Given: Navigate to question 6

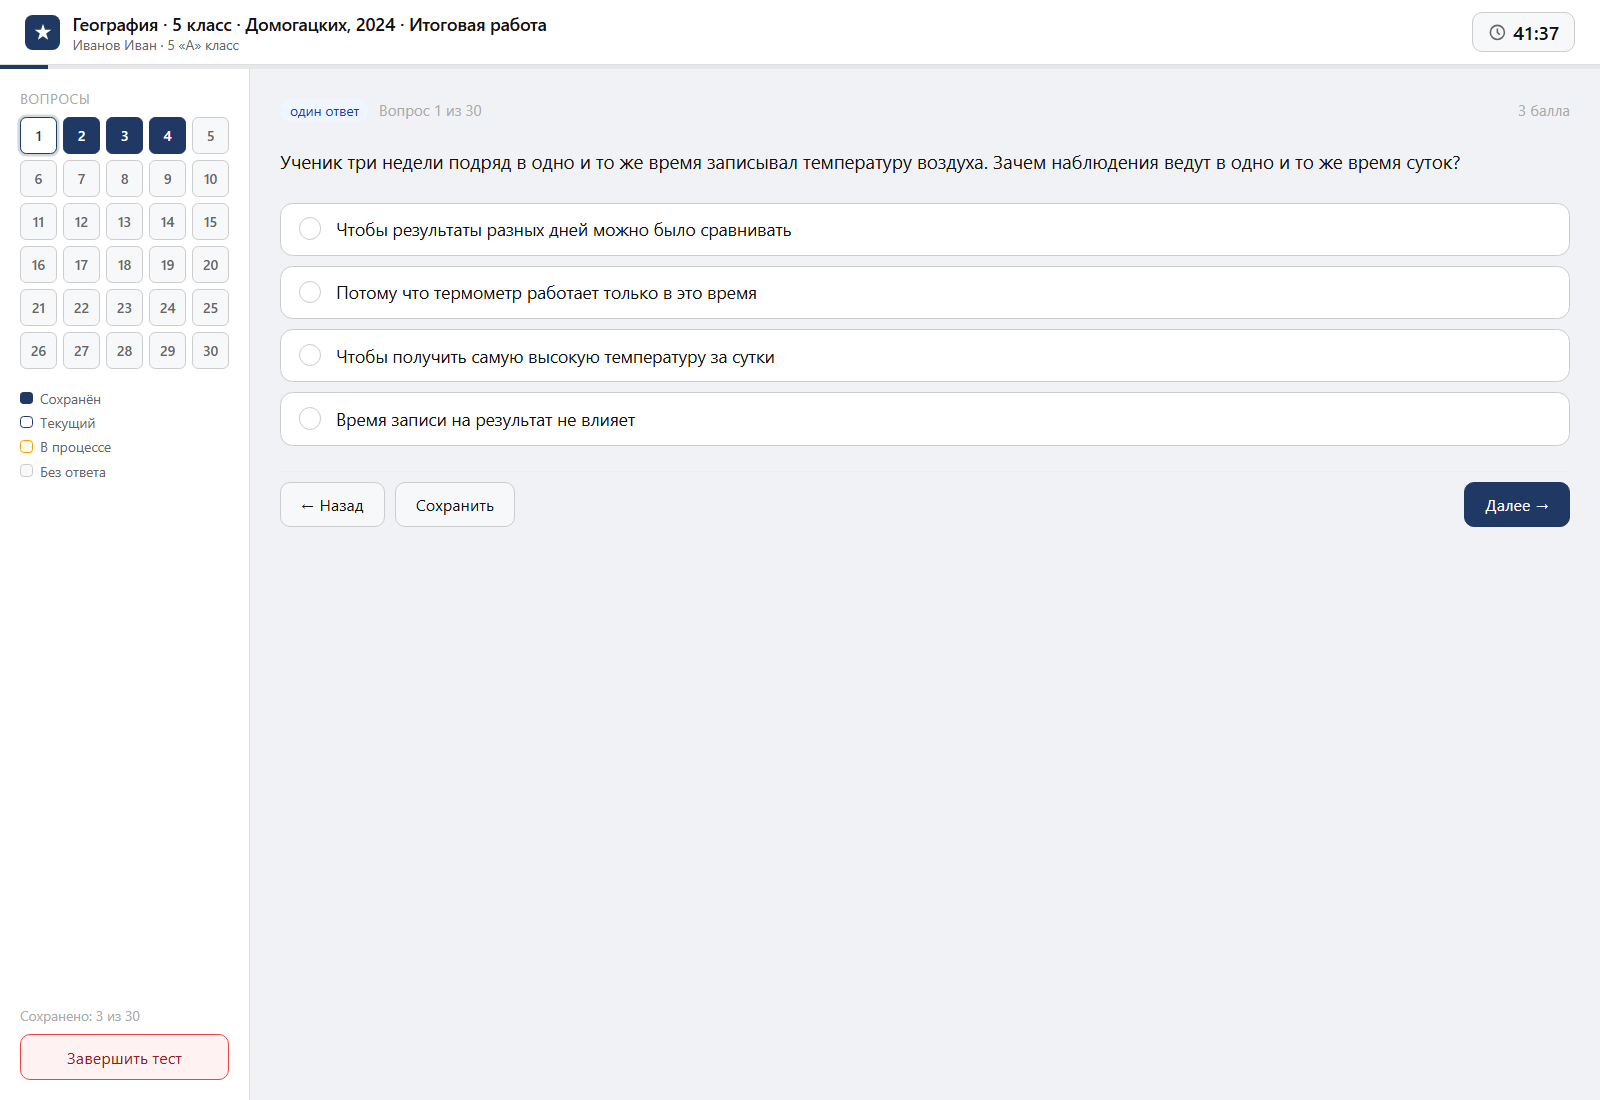Looking at the screenshot, I should click(x=38, y=179).
